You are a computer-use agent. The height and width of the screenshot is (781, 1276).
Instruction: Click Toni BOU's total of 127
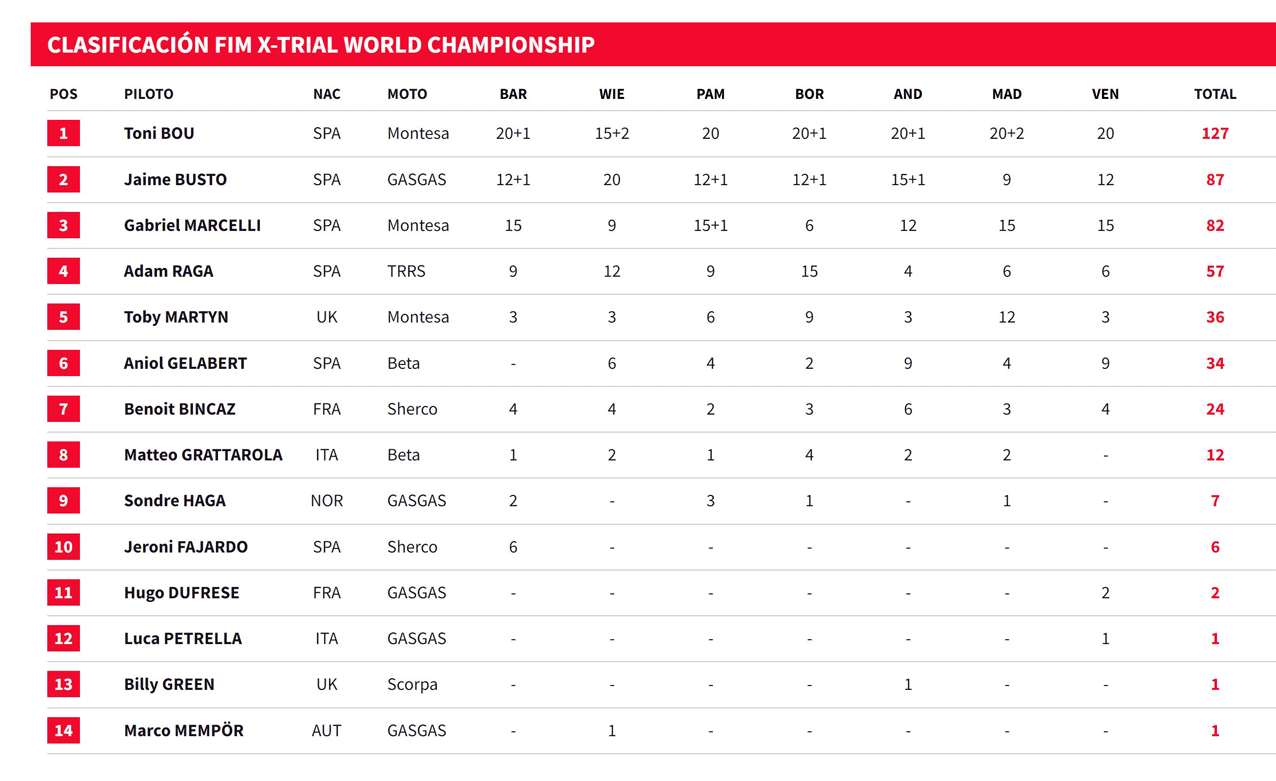[x=1215, y=133]
